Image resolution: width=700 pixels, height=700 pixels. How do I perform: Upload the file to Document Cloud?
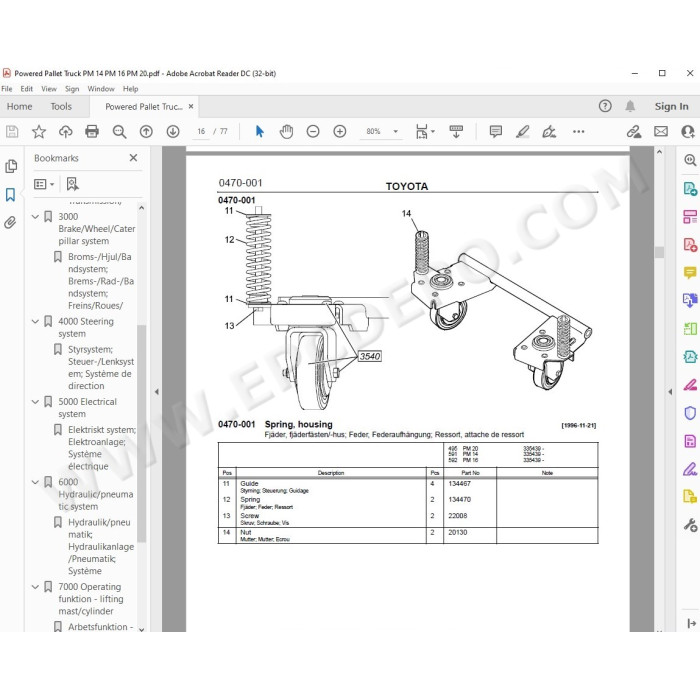click(66, 131)
